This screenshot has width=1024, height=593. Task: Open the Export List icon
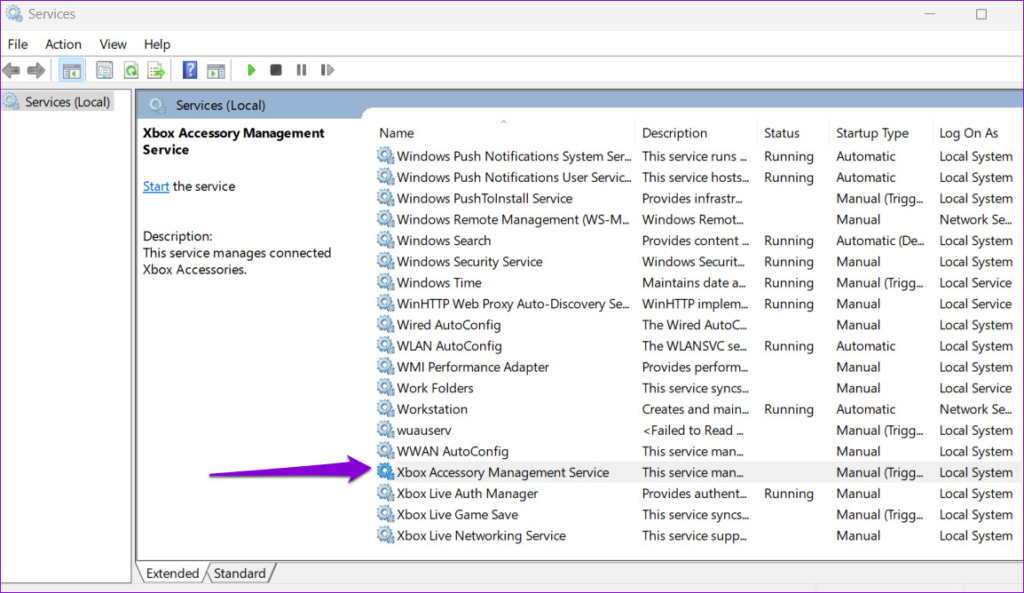[x=155, y=70]
